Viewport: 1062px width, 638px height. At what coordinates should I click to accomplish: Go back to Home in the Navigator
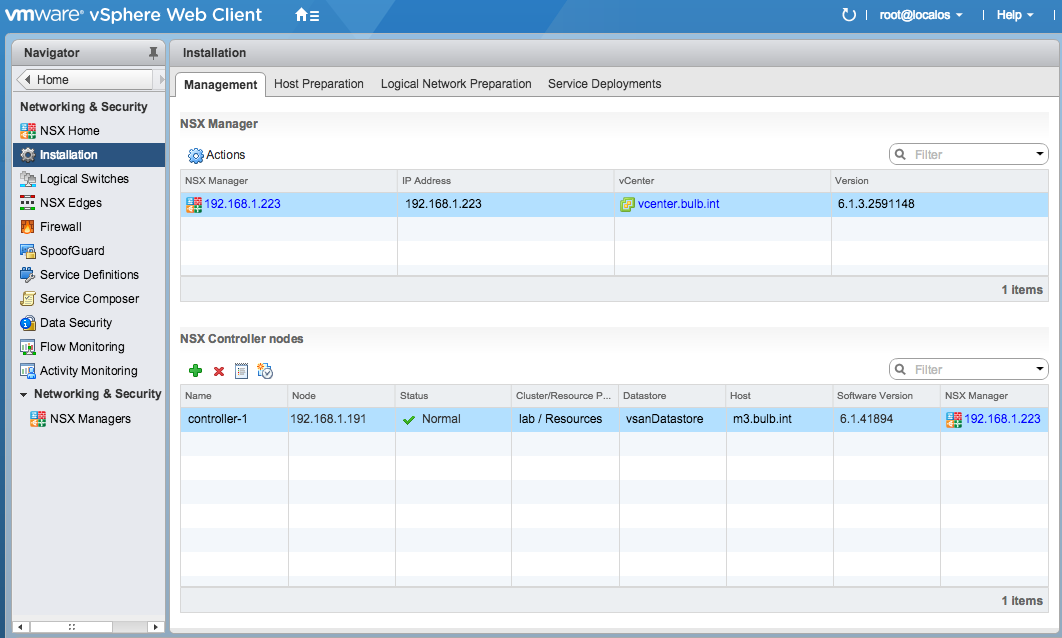point(85,79)
